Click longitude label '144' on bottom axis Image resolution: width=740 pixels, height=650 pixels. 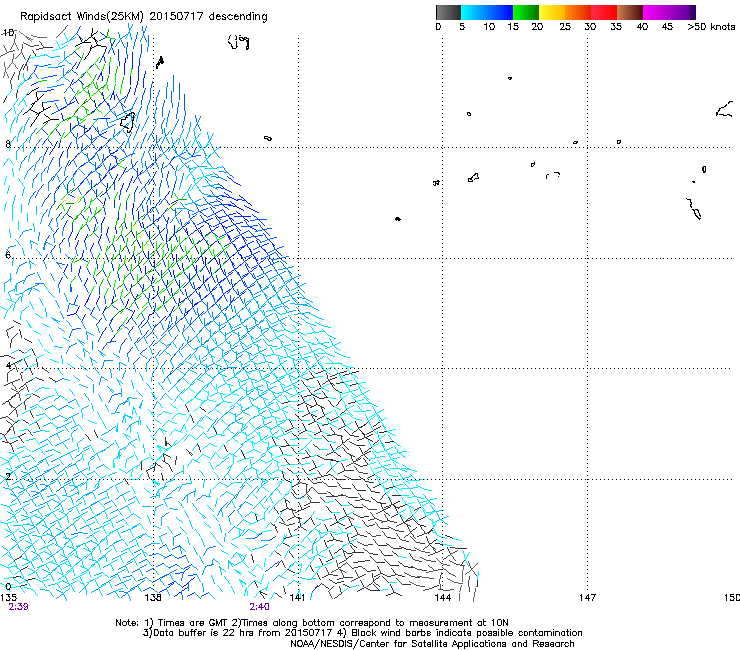tap(443, 597)
